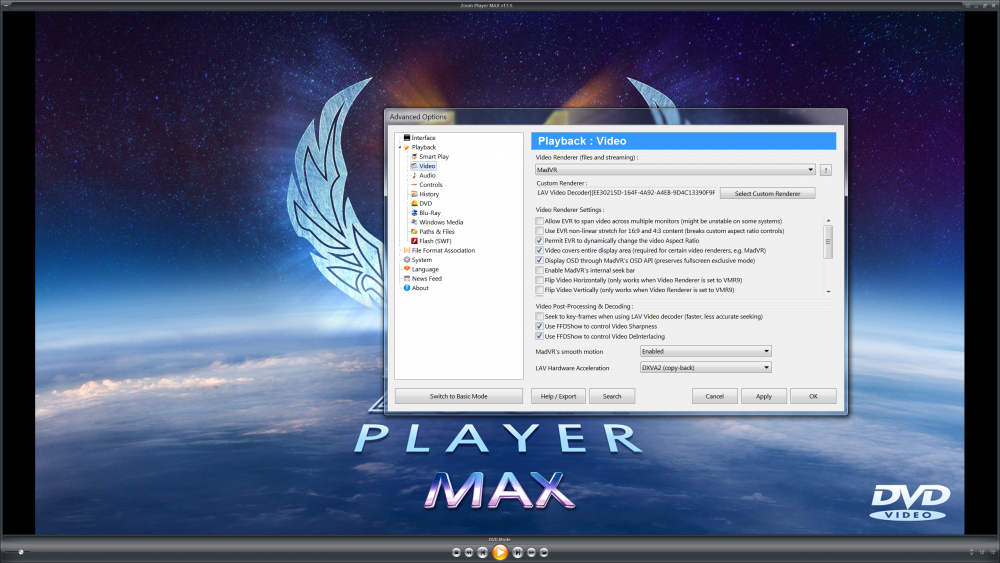Click the About info icon
Viewport: 1000px width, 563px height.
[x=407, y=288]
